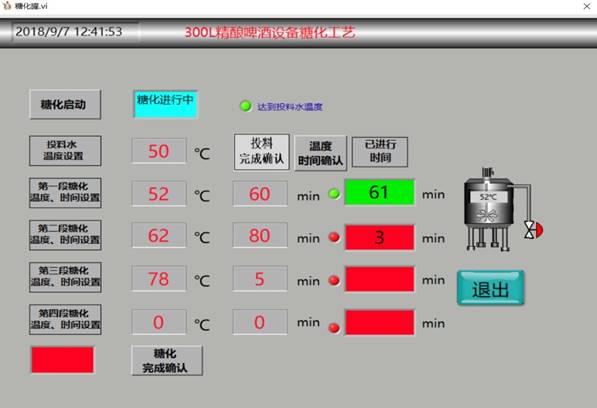597x408 pixels.
Task: Click the 糖化完成确认 button
Action: click(167, 360)
